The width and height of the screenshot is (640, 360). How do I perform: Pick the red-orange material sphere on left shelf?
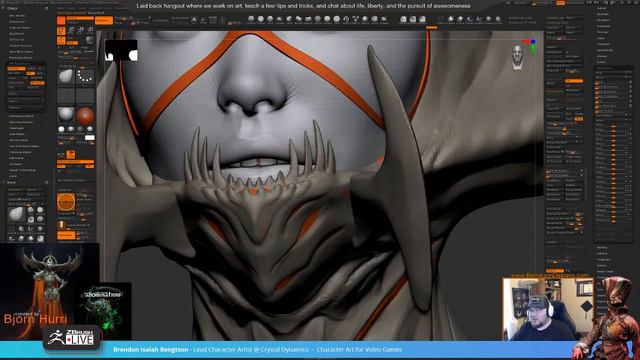pyautogui.click(x=85, y=116)
